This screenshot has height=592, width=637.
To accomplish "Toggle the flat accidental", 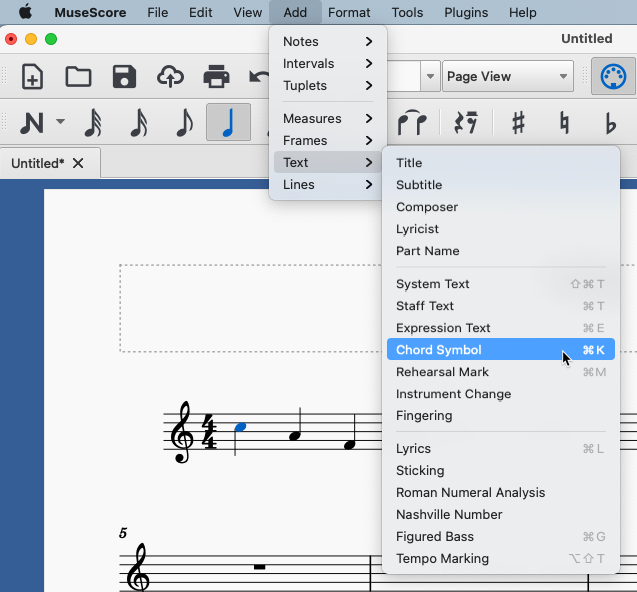I will click(610, 122).
